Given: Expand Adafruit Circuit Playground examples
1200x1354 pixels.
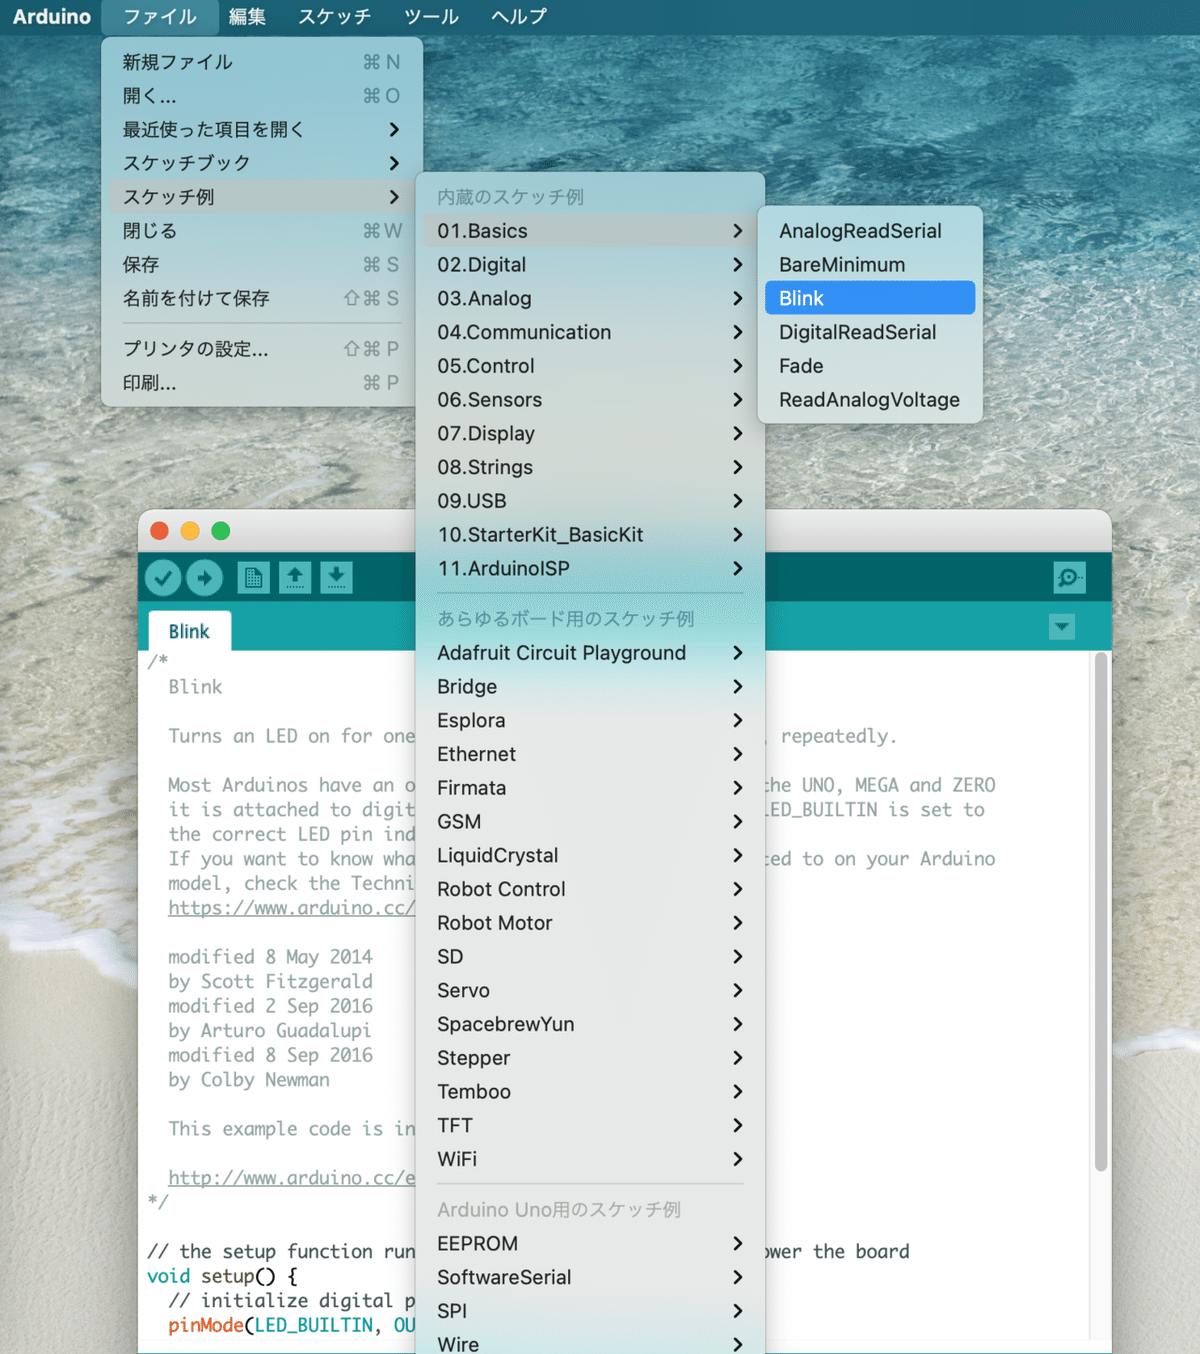Looking at the screenshot, I should pos(590,653).
